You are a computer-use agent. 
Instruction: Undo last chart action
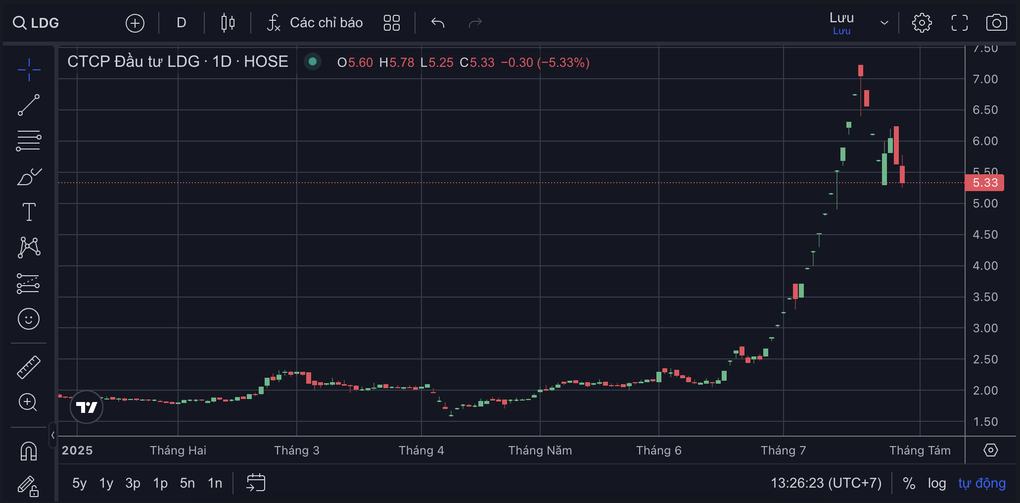pos(438,23)
